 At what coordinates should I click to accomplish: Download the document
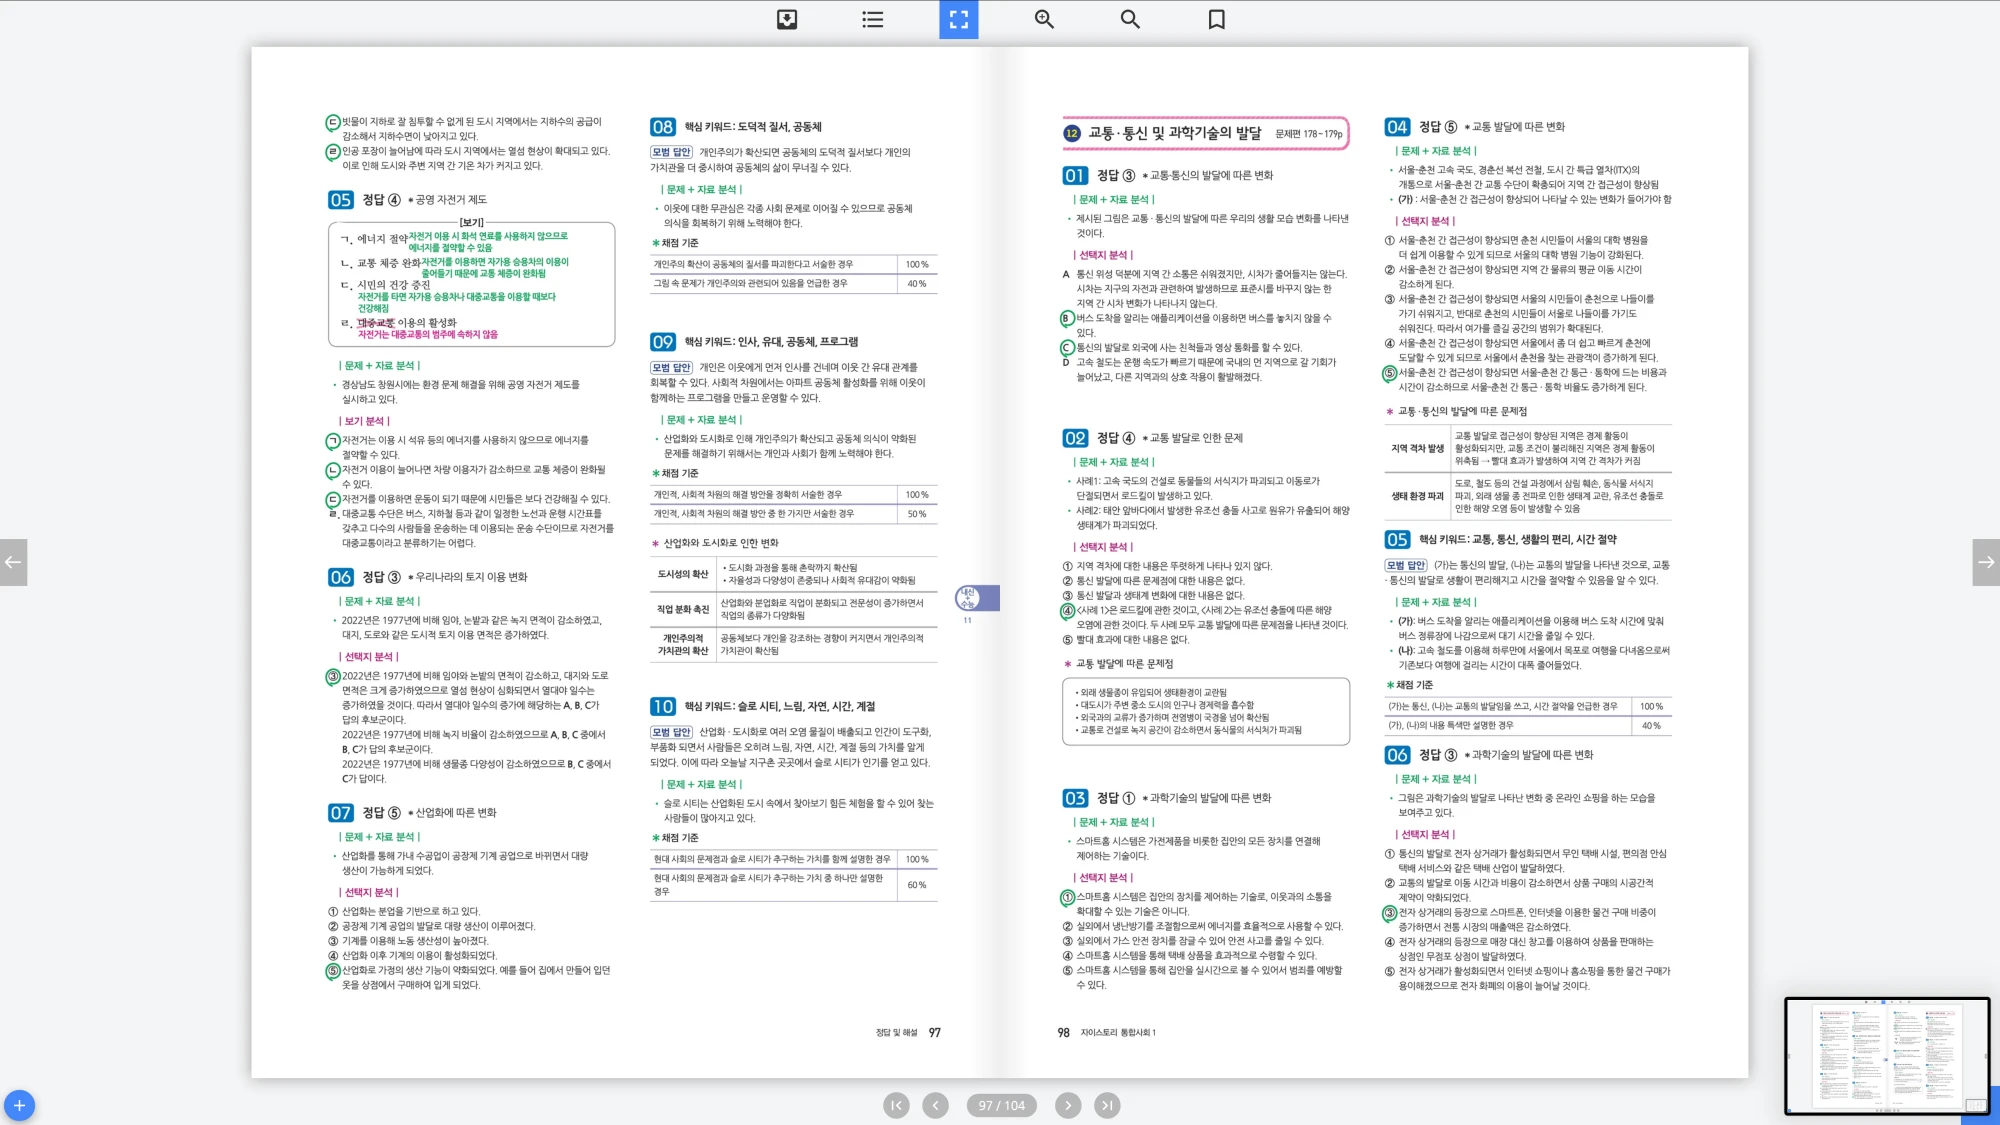coord(786,19)
